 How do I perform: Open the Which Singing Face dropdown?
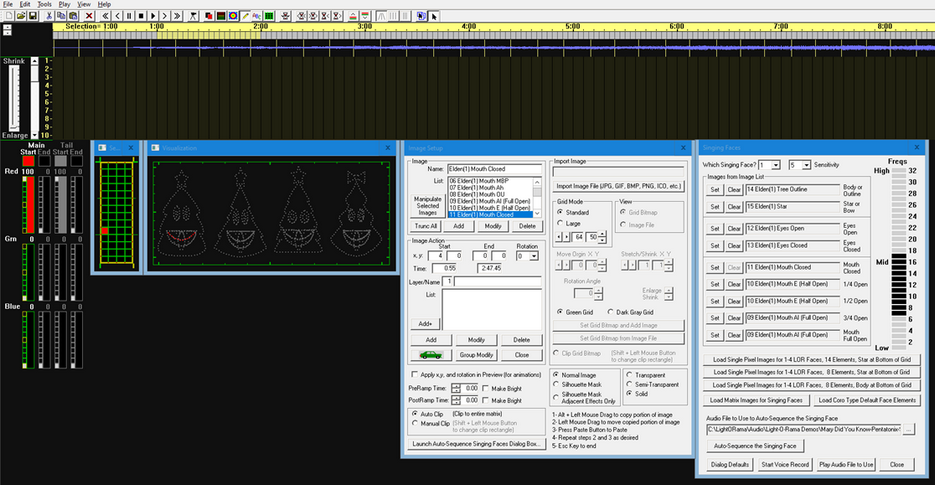click(x=775, y=164)
